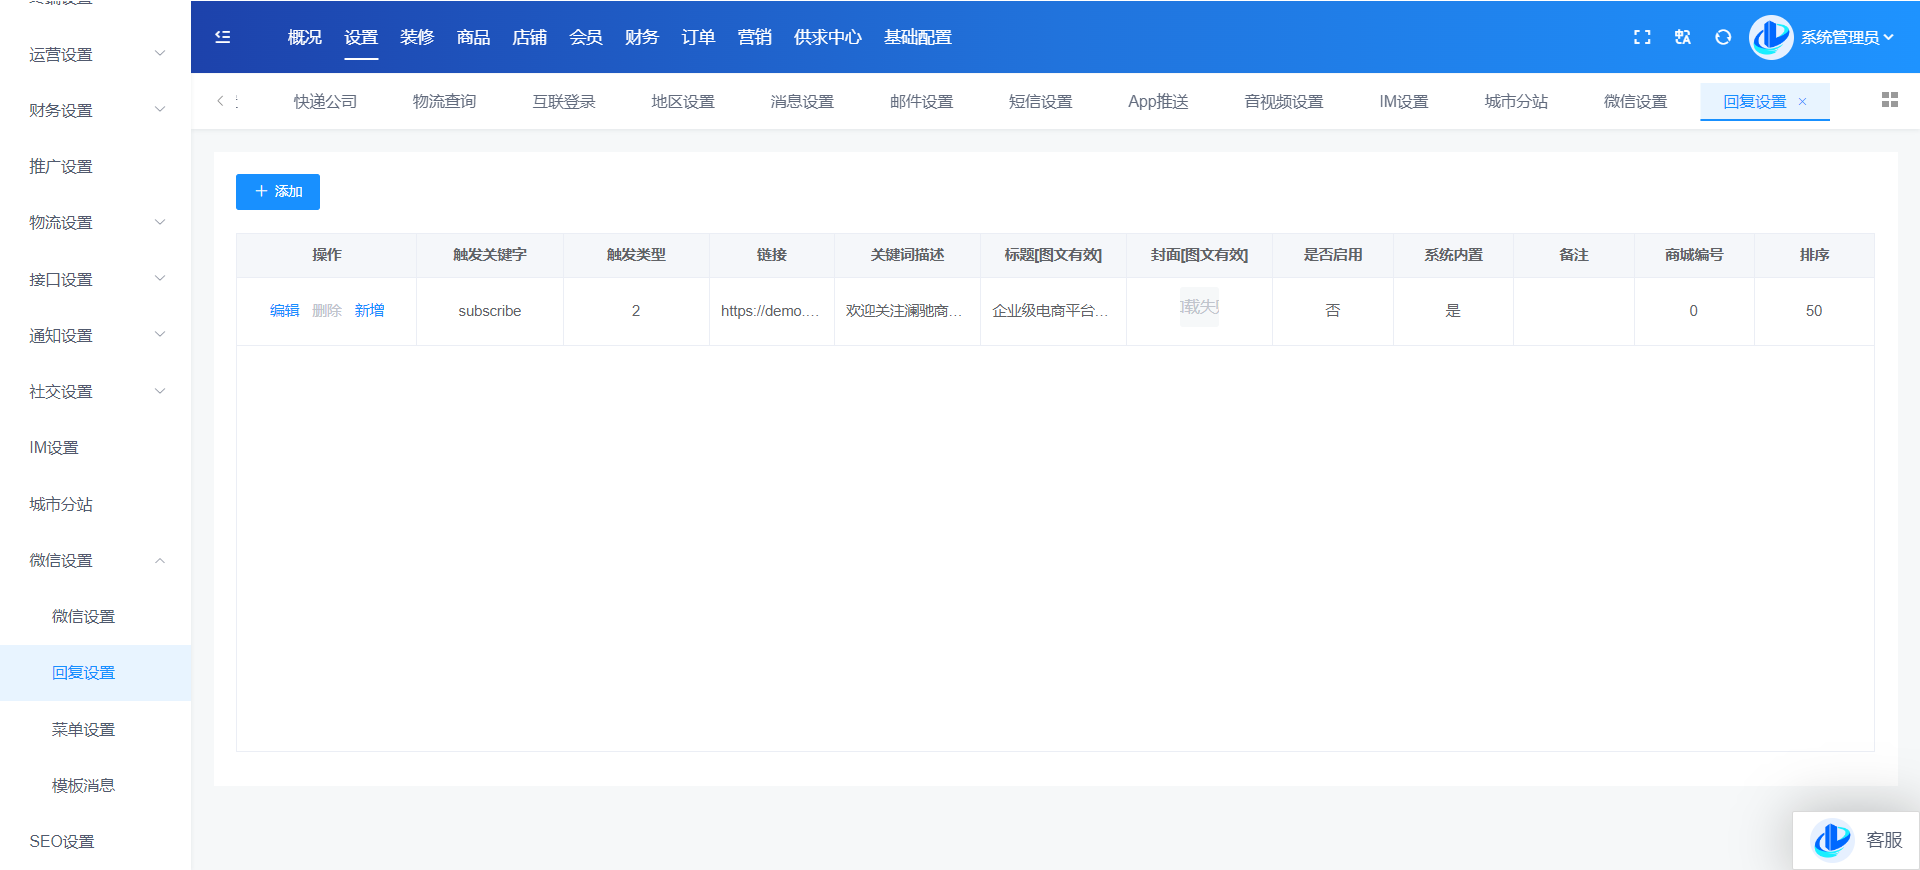Click the broken cover image thumbnail
Image resolution: width=1920 pixels, height=870 pixels.
[x=1199, y=307]
